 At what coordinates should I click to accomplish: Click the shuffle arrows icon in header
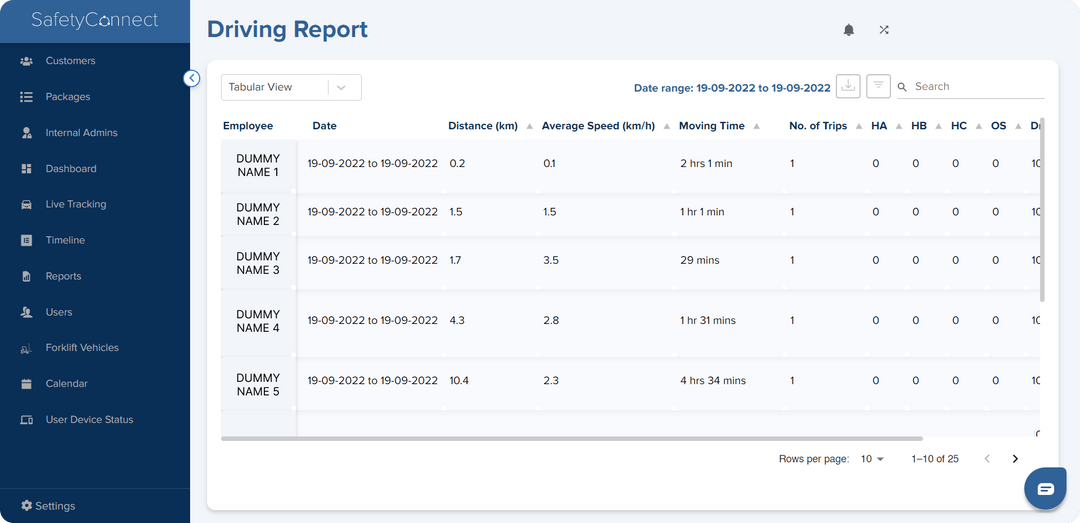(884, 30)
